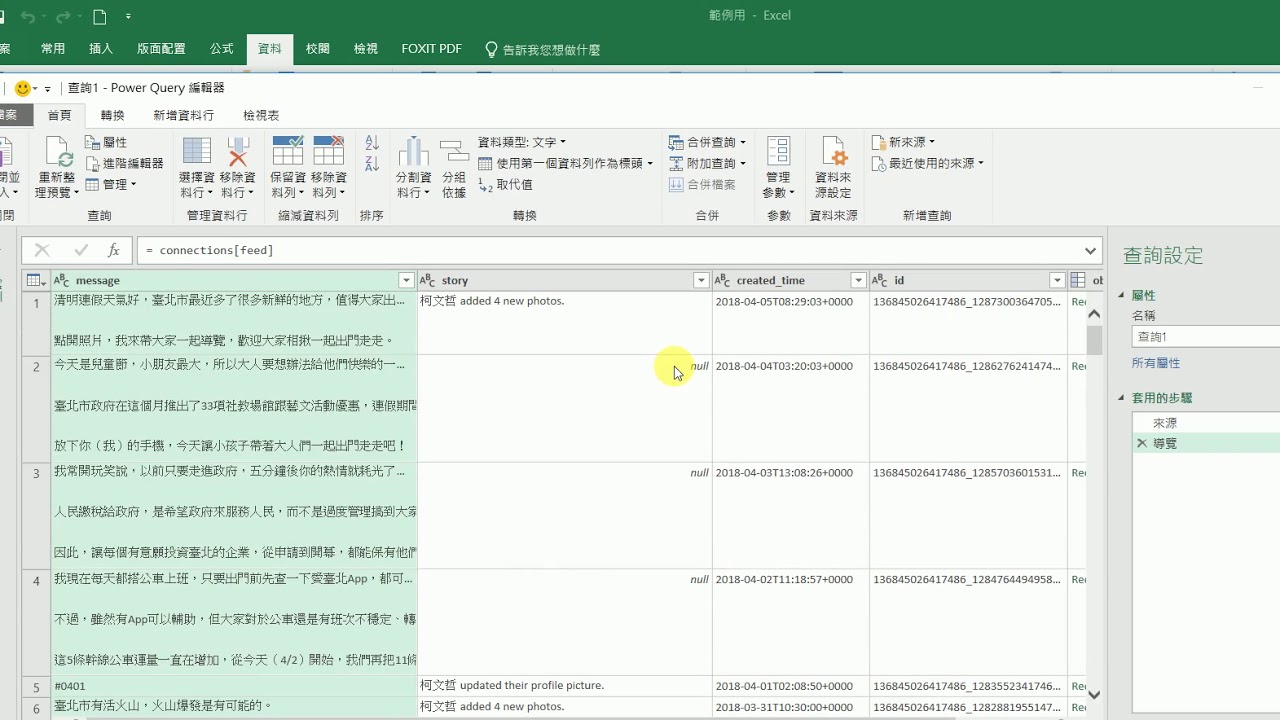
Task: Click 分組依據 group by icon
Action: [454, 152]
